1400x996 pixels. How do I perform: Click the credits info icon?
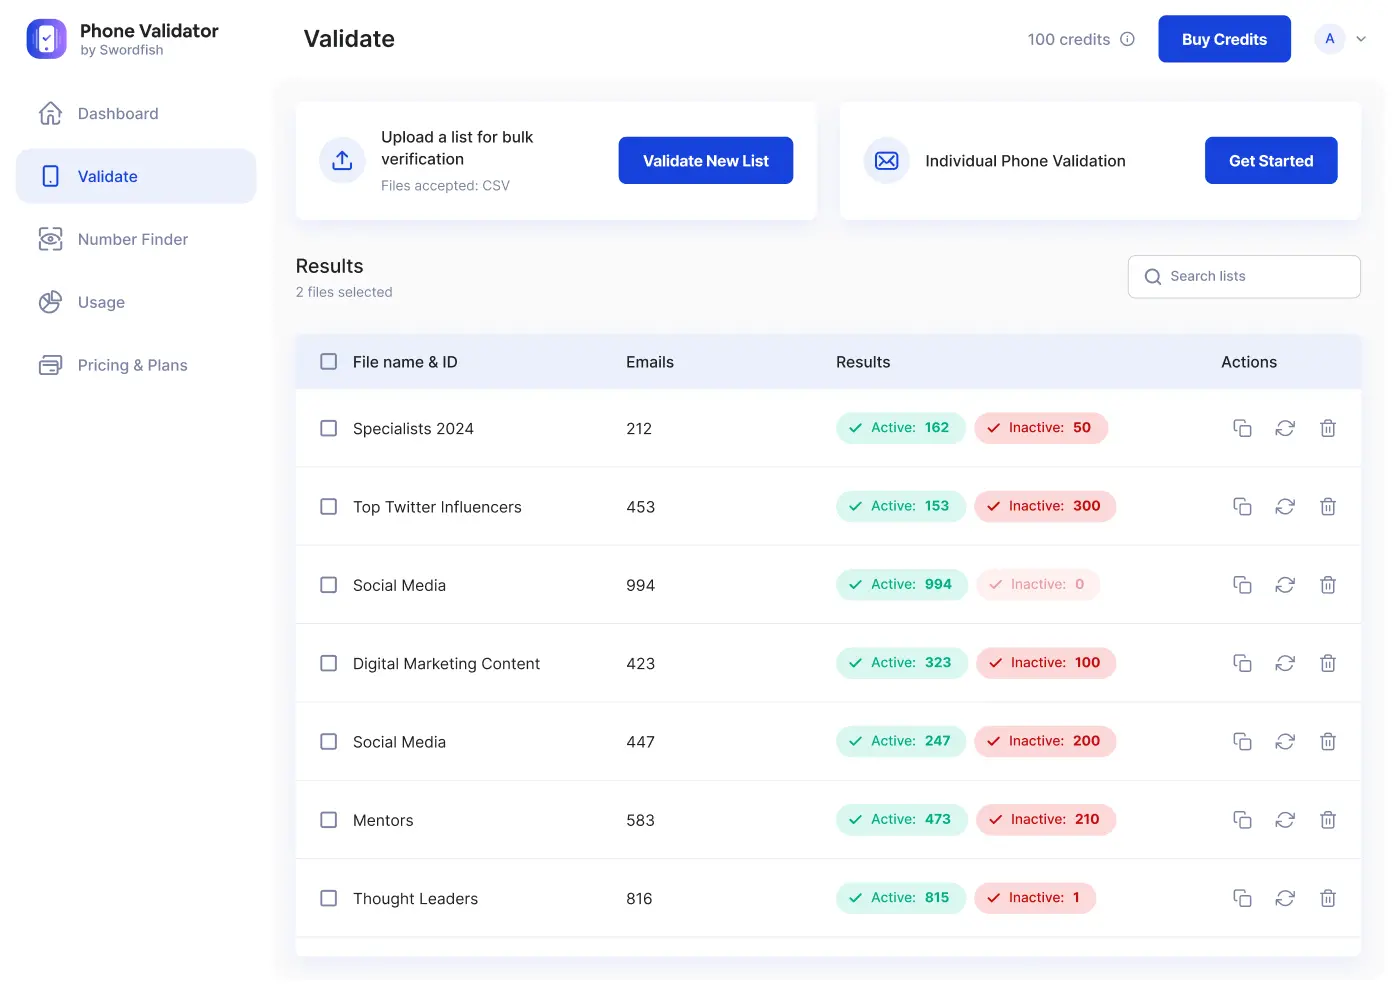point(1127,39)
